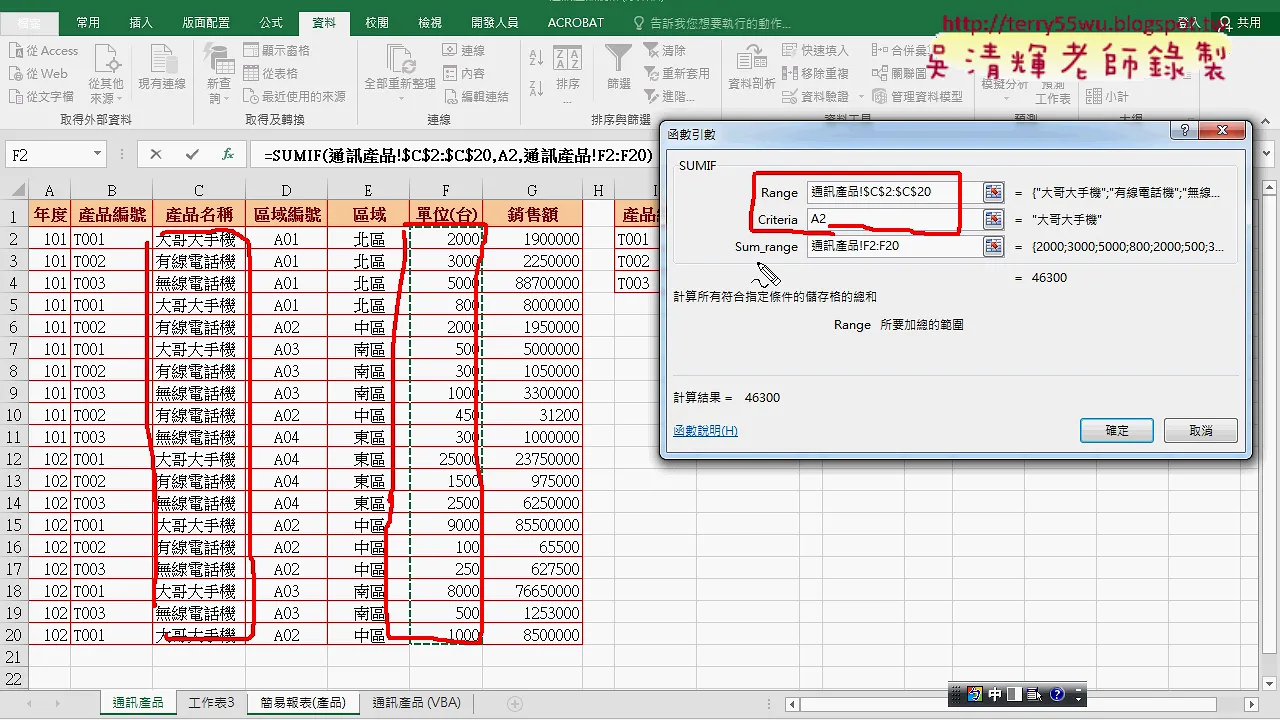Click into the Sum_range input field
This screenshot has width=1280, height=720.
(x=893, y=246)
